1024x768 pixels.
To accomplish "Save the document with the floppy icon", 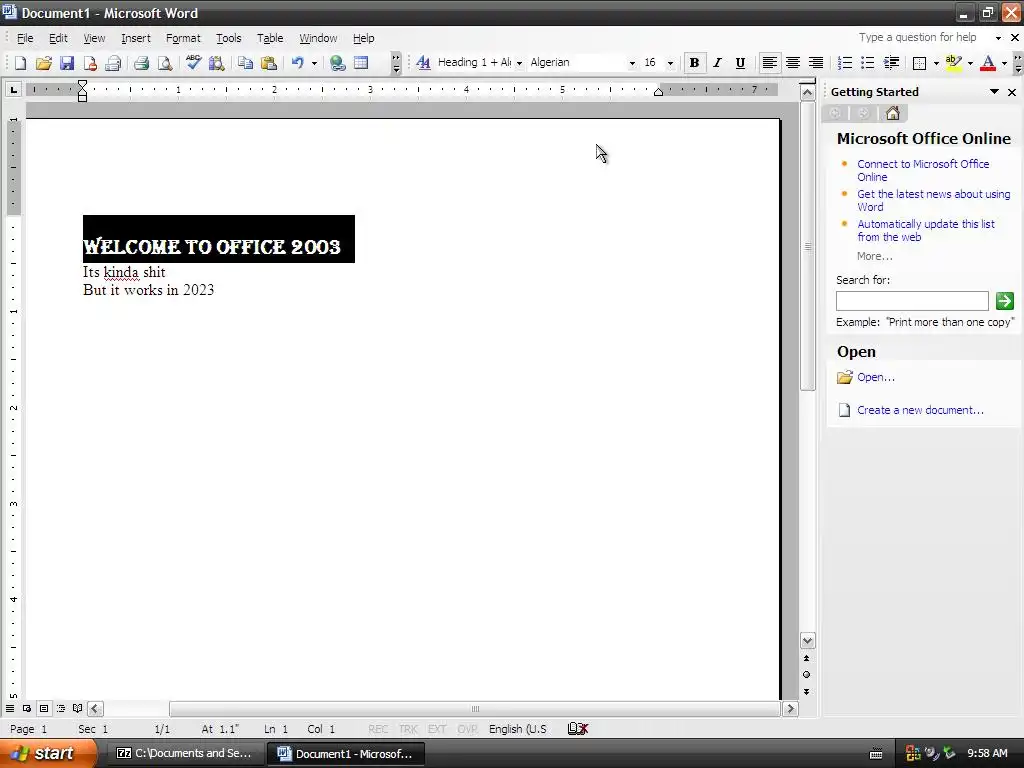I will point(67,63).
